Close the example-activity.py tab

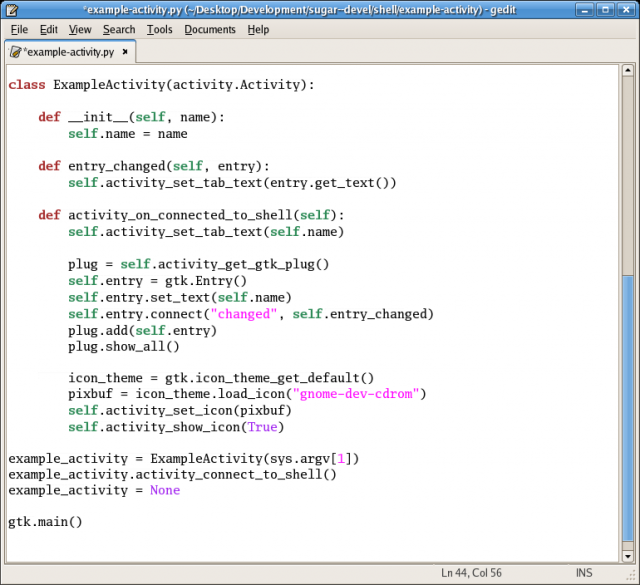[x=126, y=51]
